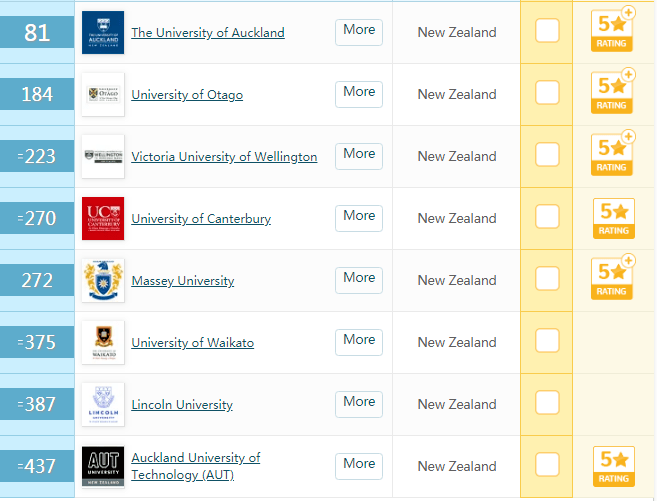Click the 5-star rating badge for Canterbury

(612, 218)
